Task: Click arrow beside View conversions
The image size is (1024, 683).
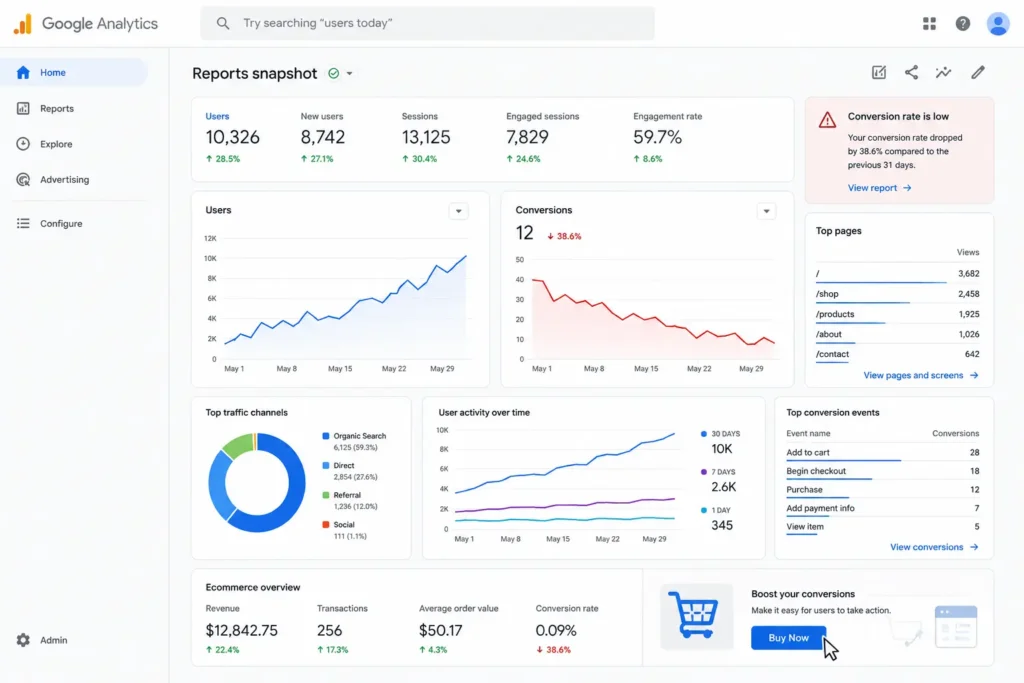Action: tap(974, 547)
